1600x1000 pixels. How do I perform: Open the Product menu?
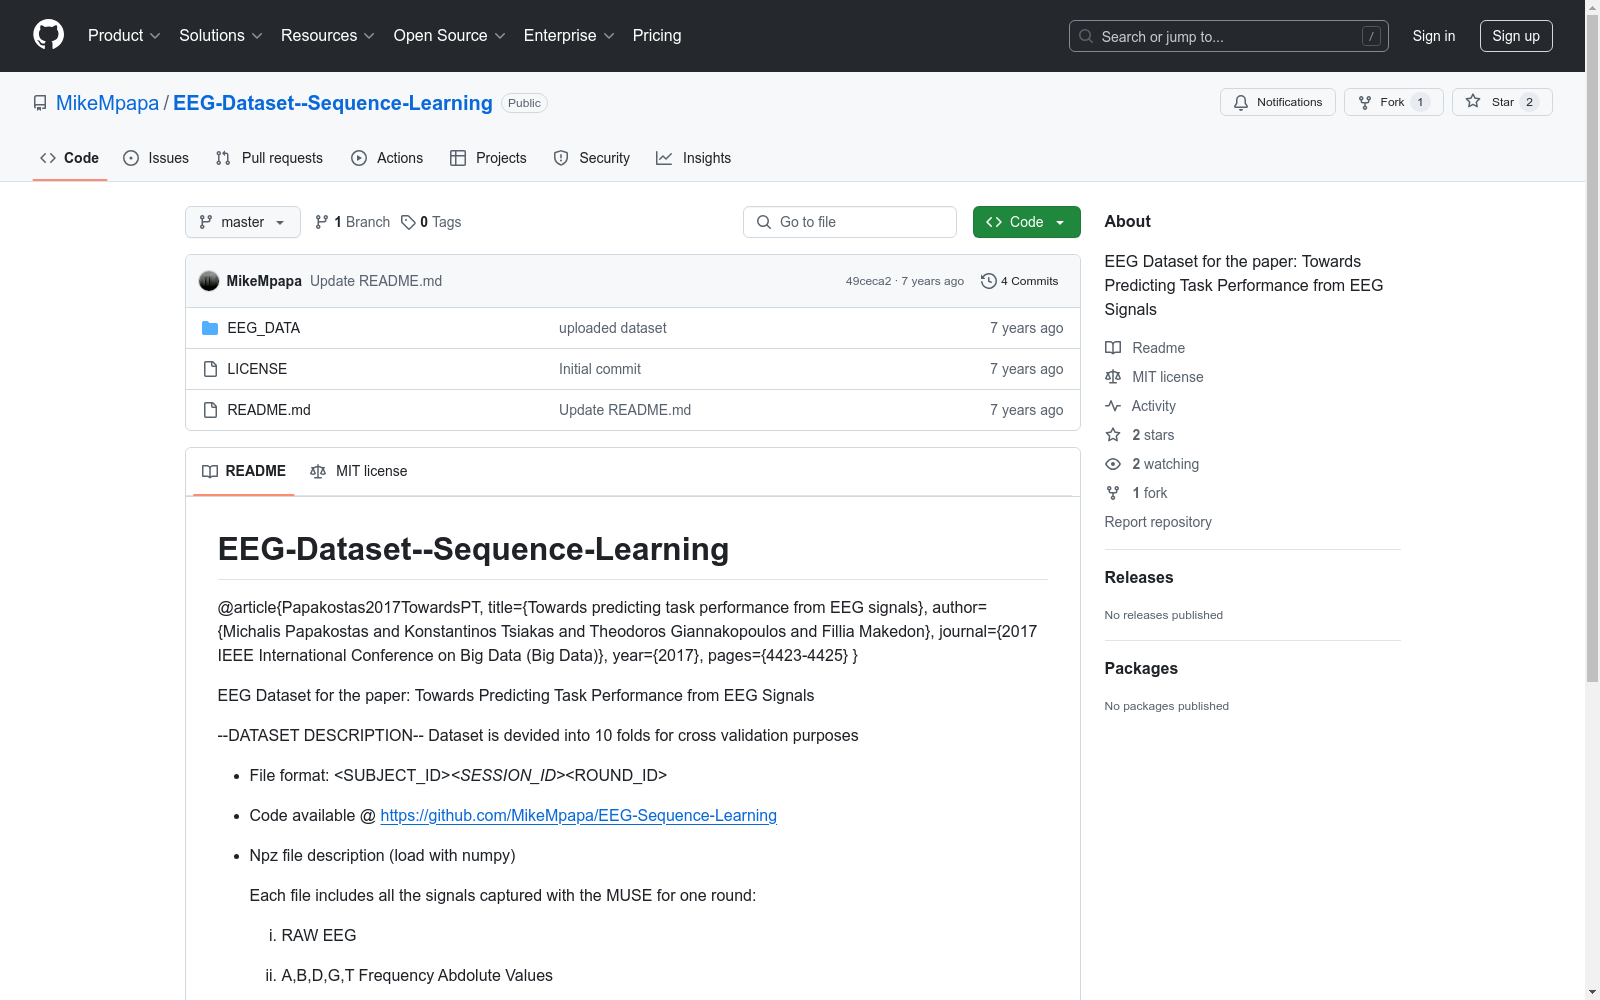[124, 36]
